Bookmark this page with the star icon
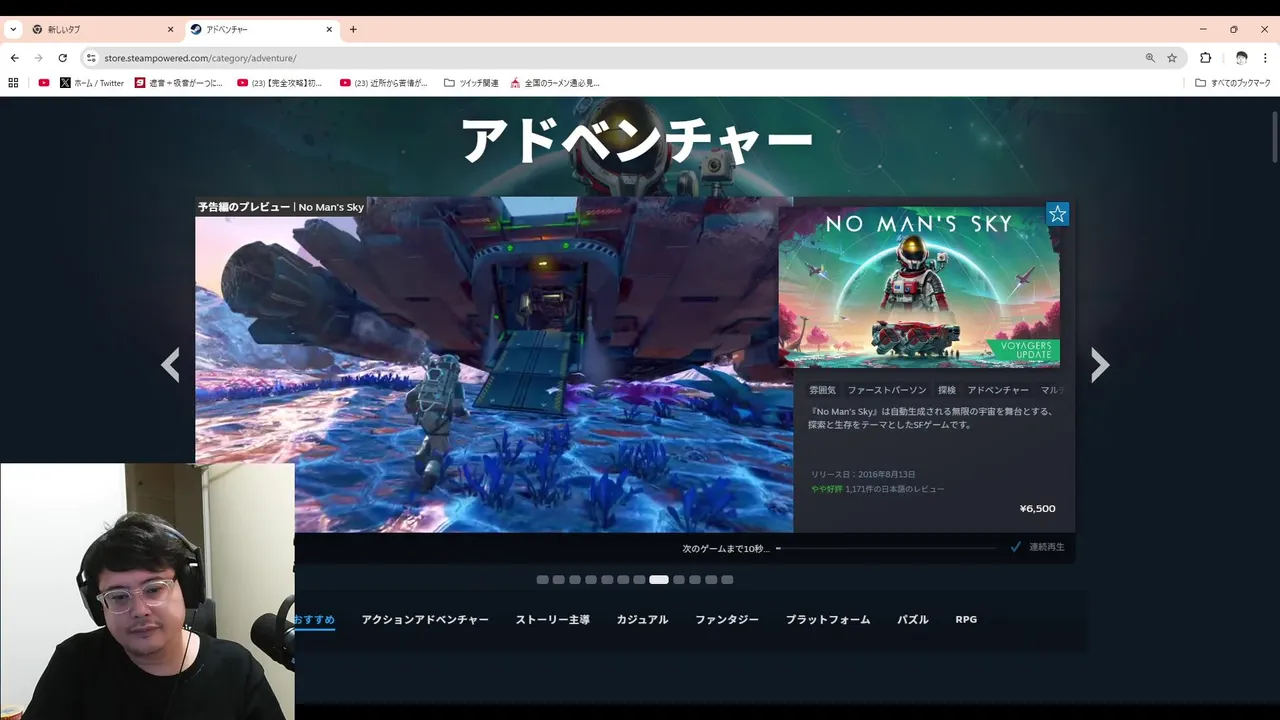 point(1172,58)
